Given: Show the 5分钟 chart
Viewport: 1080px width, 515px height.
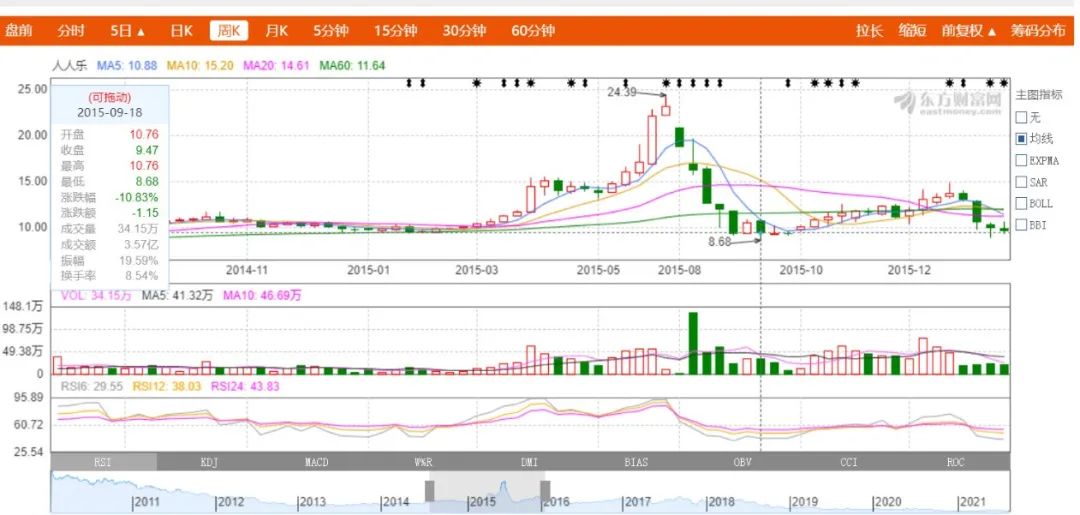Looking at the screenshot, I should click(331, 31).
